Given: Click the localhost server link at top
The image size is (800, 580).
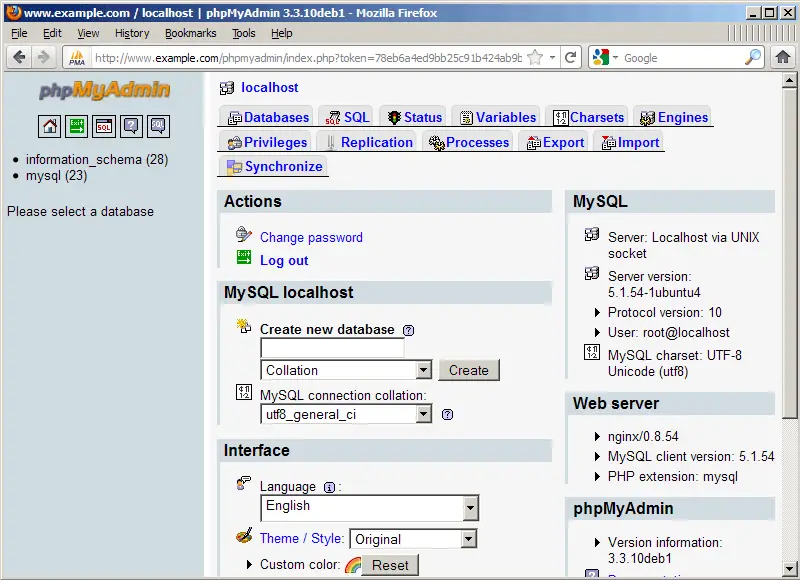Looking at the screenshot, I should coord(270,87).
